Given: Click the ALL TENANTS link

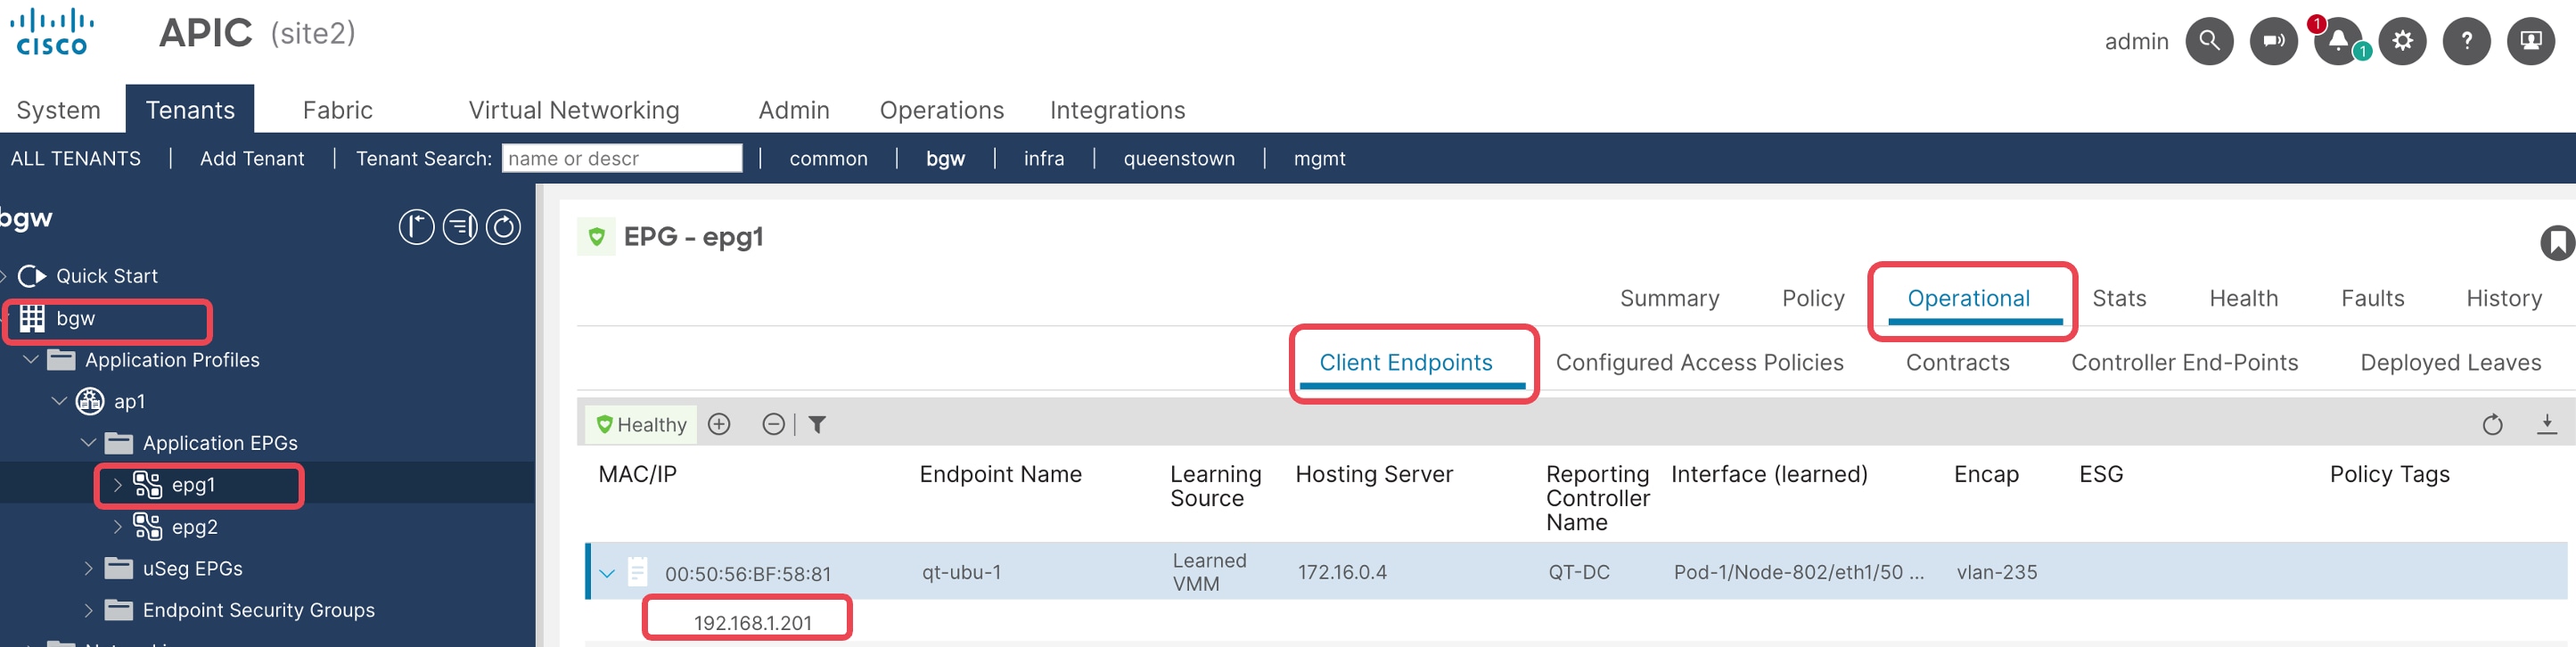Looking at the screenshot, I should (x=76, y=158).
